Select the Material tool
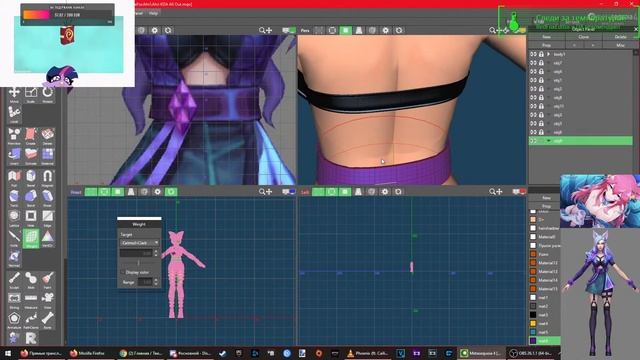Image resolution: width=640 pixels, height=360 pixels. point(47,156)
